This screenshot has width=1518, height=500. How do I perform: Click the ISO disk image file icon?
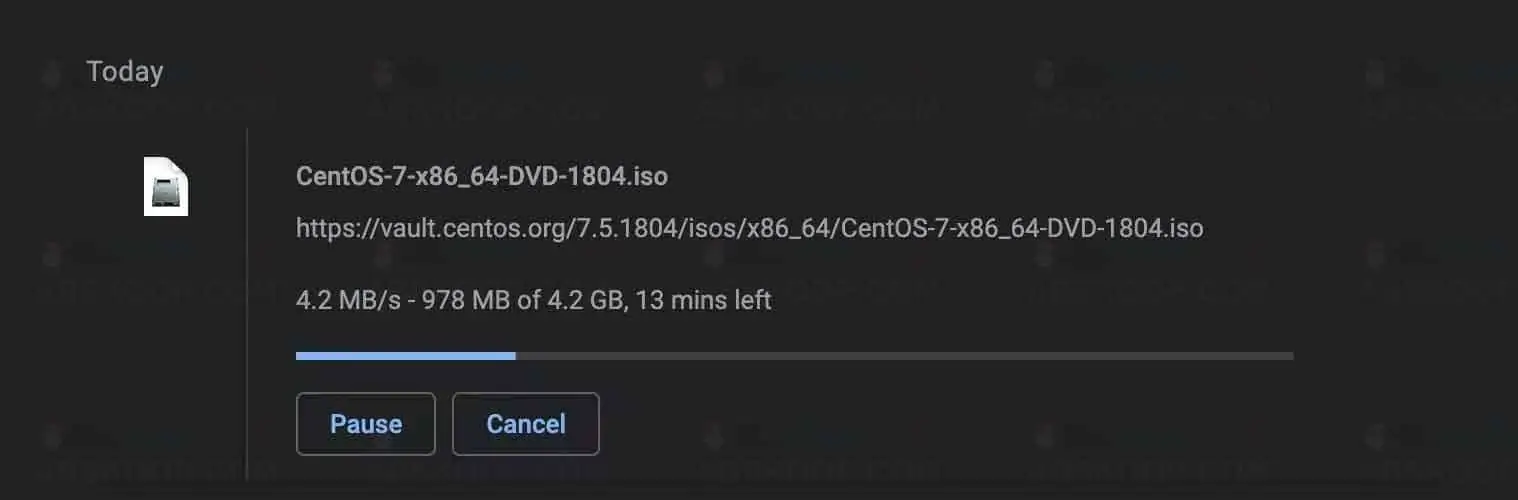coord(166,187)
